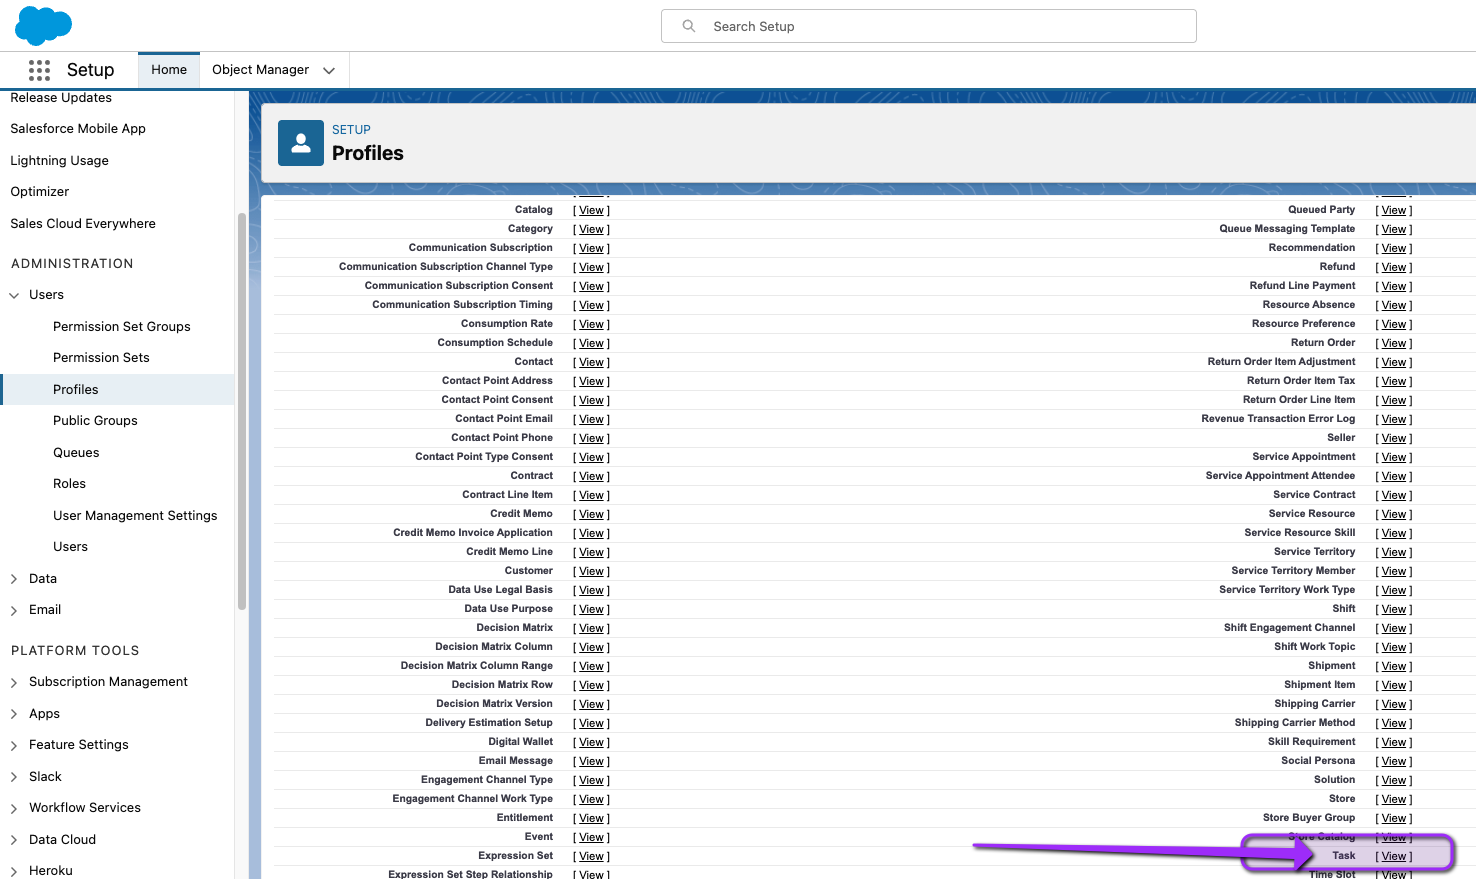Click View link for Task

pos(1394,856)
